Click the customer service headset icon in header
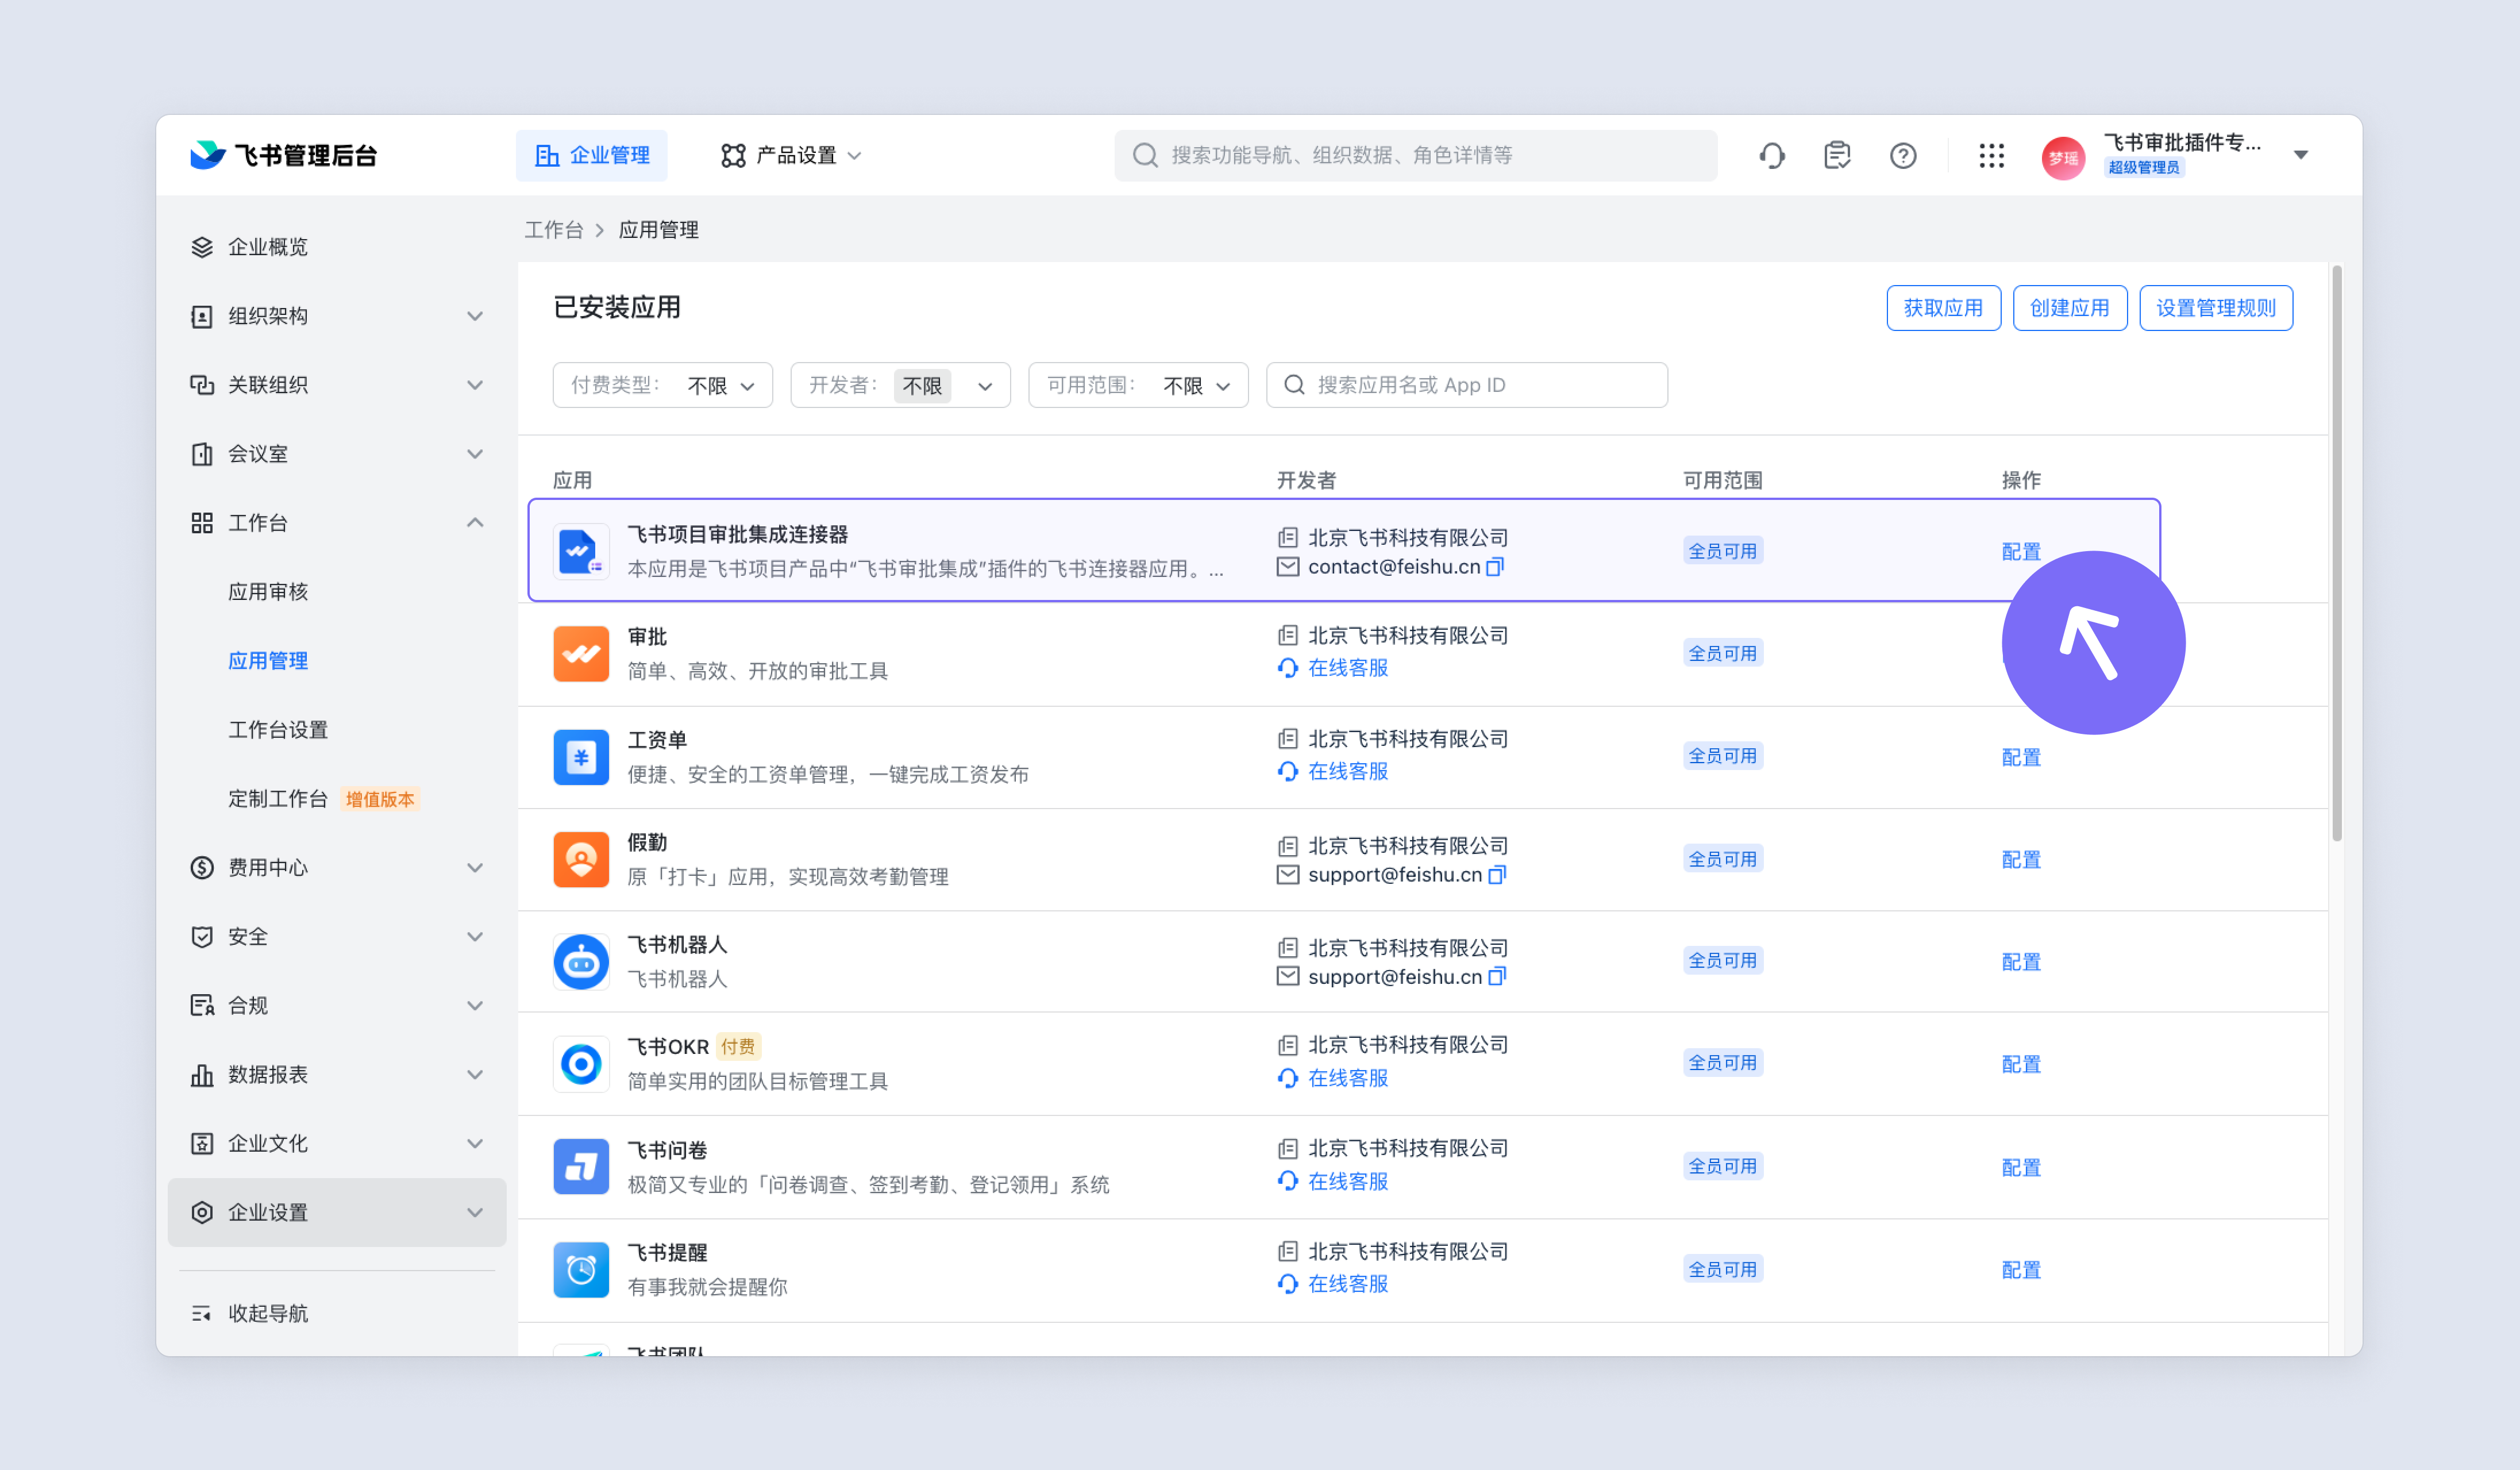 pyautogui.click(x=1771, y=155)
